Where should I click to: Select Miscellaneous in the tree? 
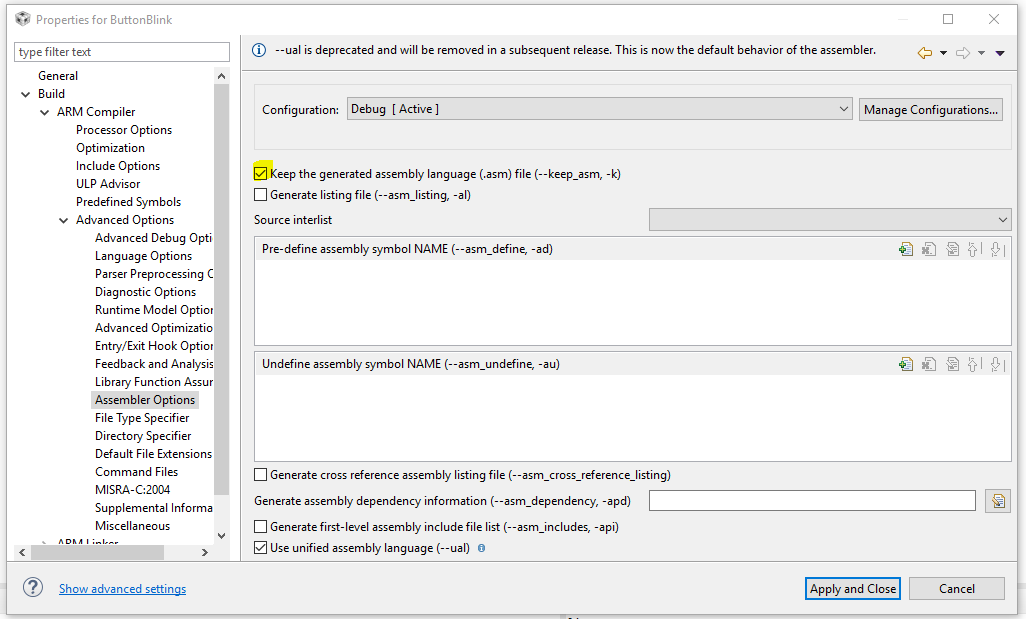132,526
